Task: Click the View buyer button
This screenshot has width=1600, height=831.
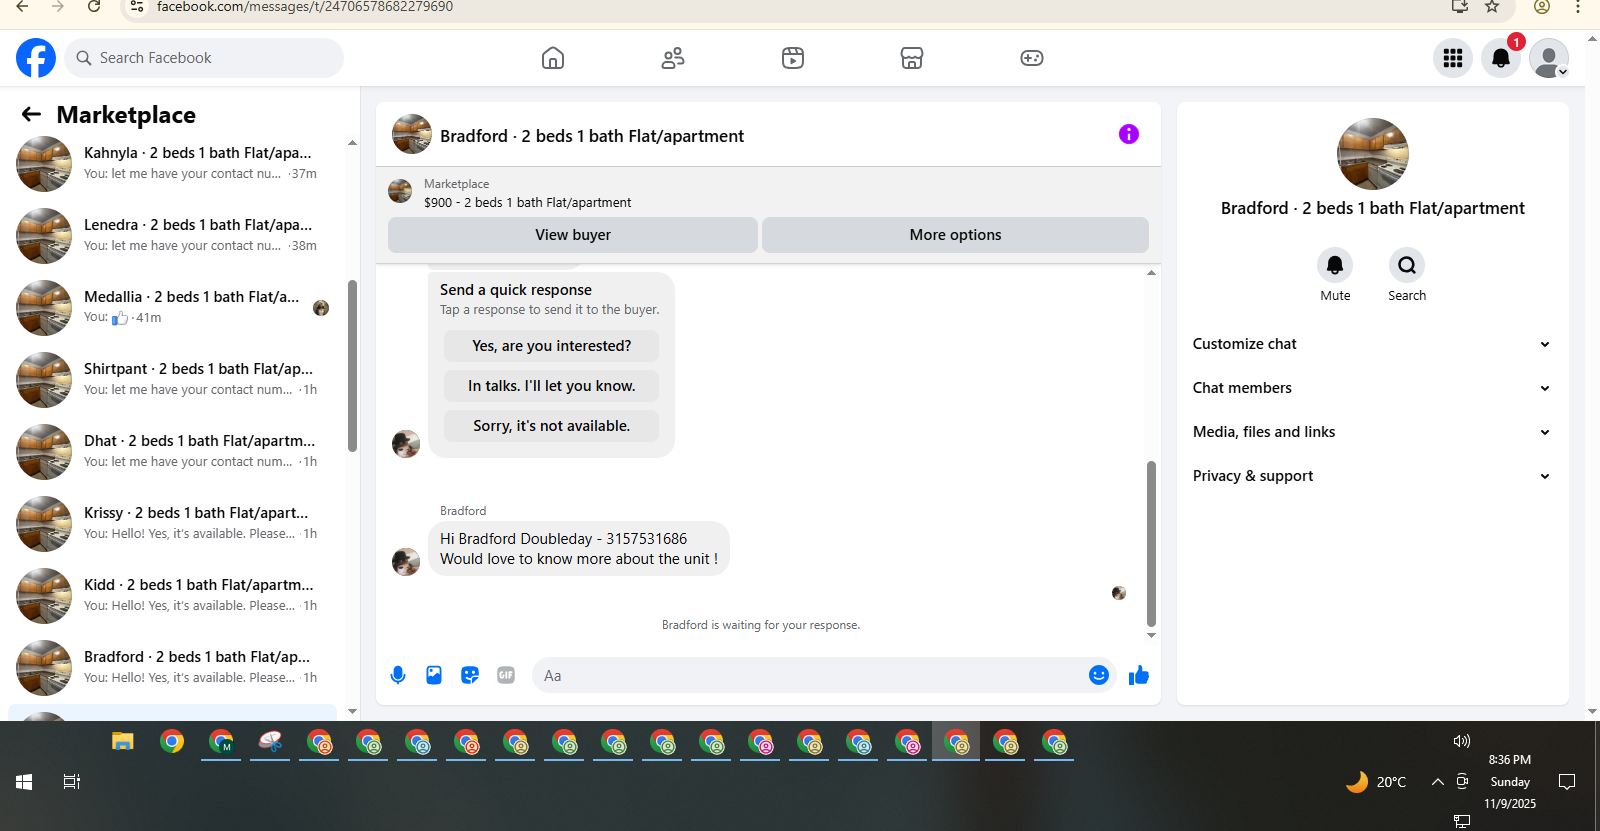Action: click(573, 235)
